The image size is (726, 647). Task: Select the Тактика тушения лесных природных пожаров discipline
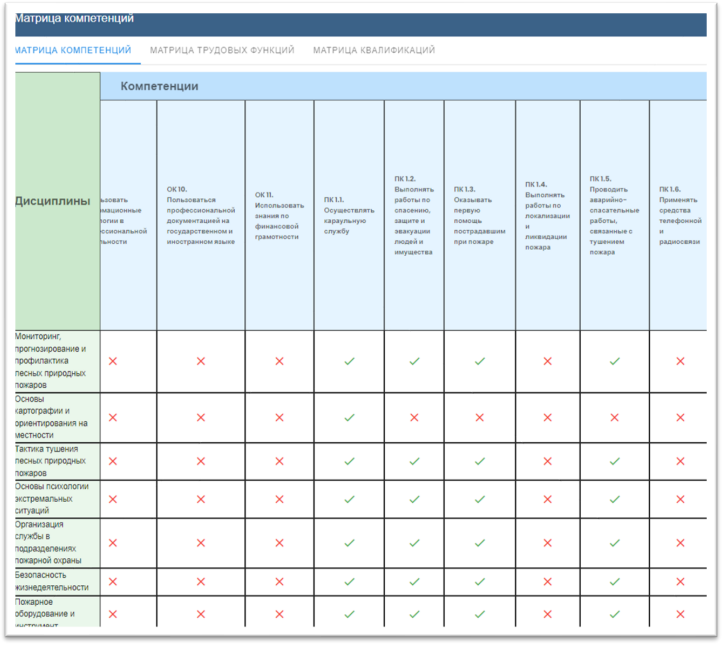pos(57,461)
